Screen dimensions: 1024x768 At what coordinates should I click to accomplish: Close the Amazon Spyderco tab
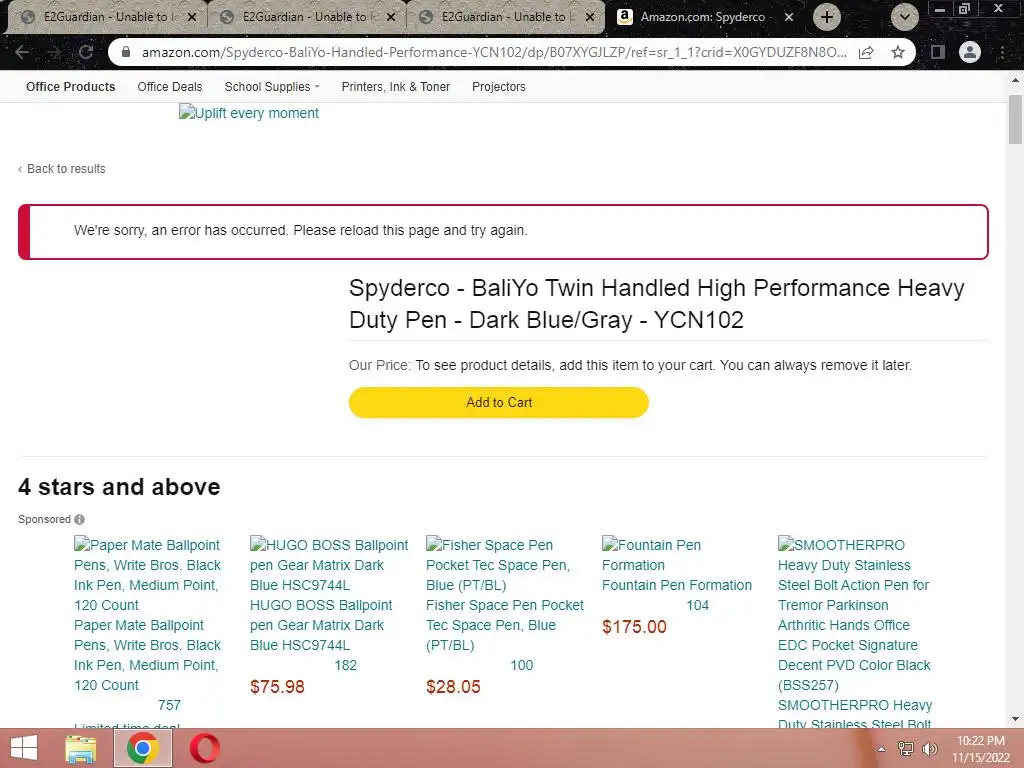[789, 18]
